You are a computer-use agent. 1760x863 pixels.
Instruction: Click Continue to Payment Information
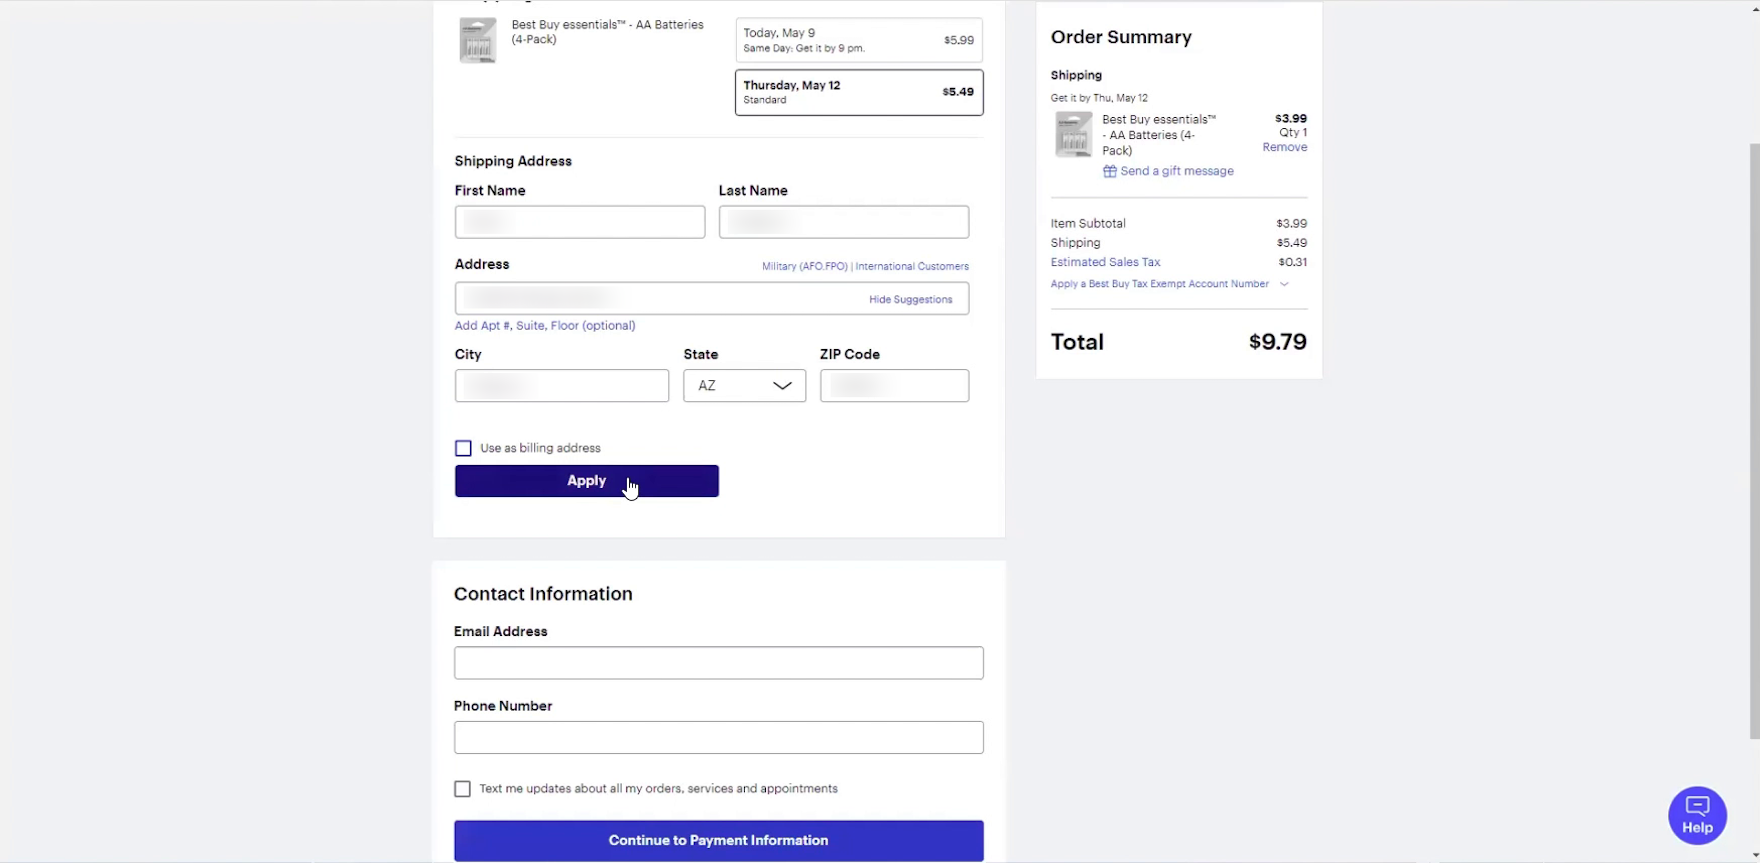[718, 840]
